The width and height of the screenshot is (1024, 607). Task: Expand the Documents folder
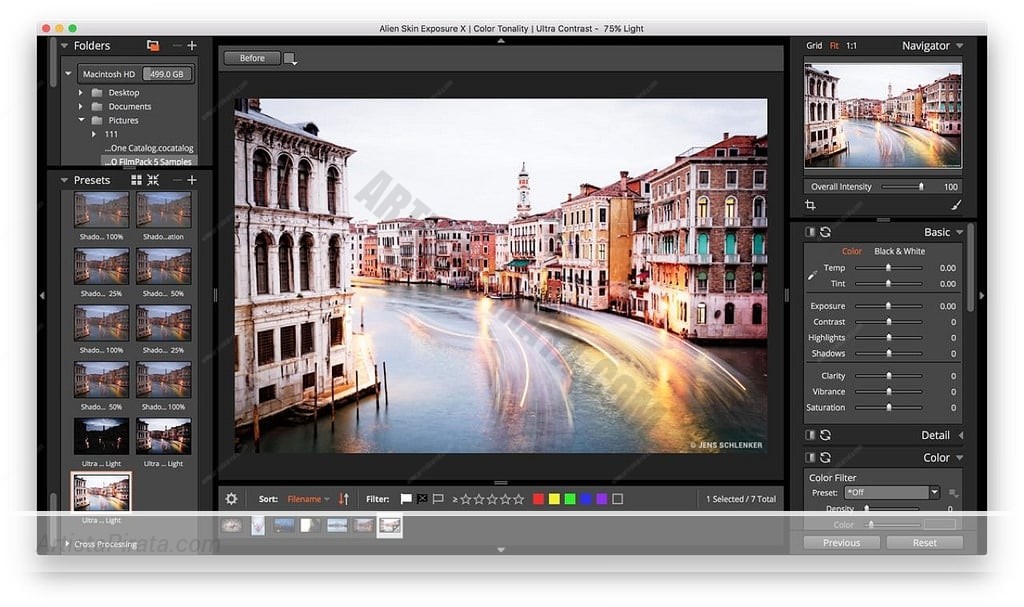pyautogui.click(x=80, y=107)
